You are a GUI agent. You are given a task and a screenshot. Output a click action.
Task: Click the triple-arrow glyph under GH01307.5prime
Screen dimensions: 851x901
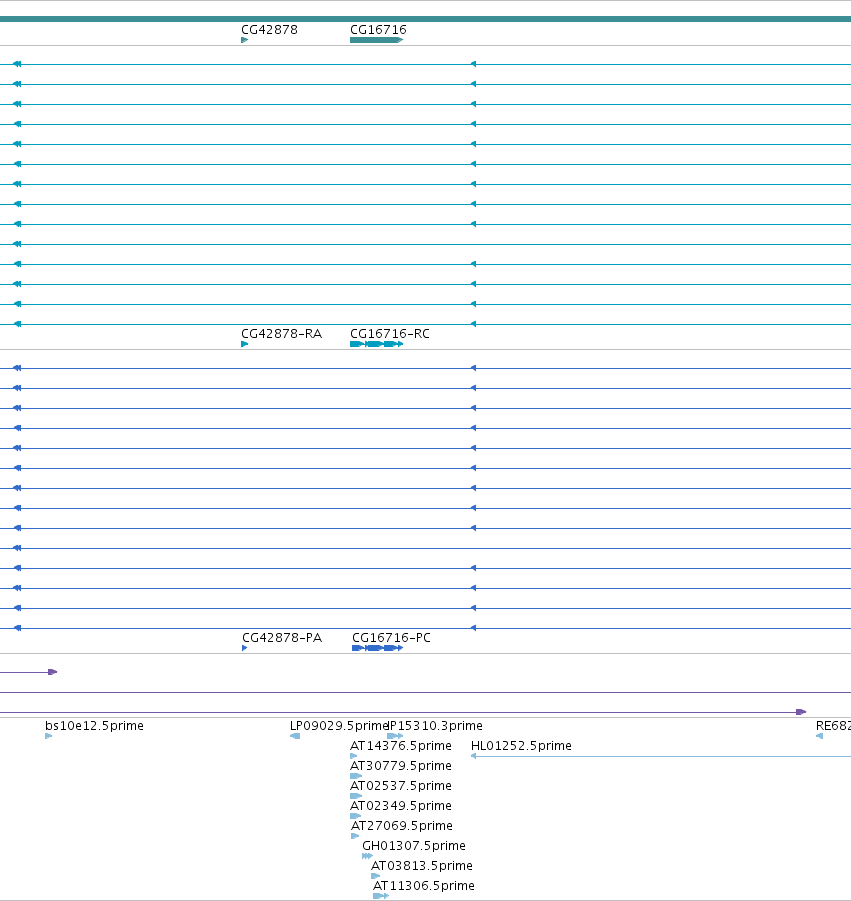click(367, 856)
